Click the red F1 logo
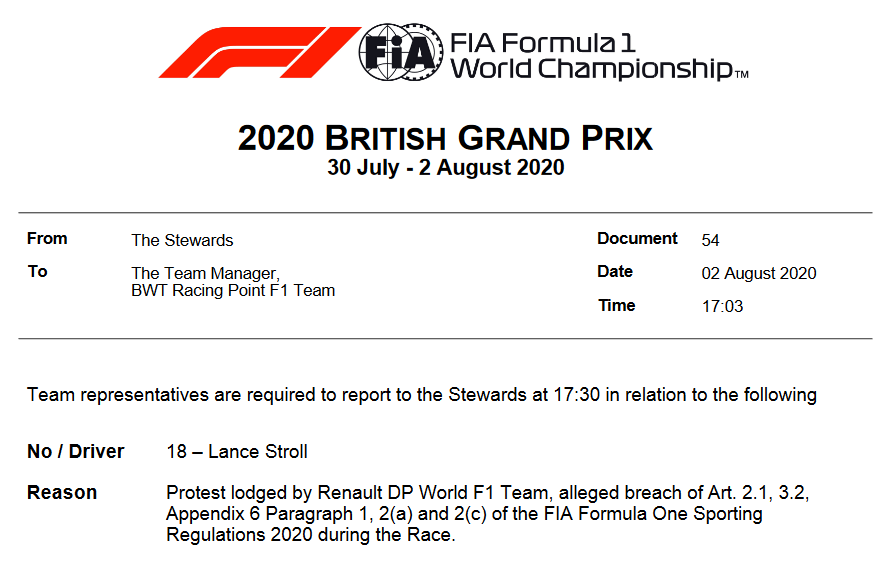This screenshot has height=573, width=894. (258, 52)
